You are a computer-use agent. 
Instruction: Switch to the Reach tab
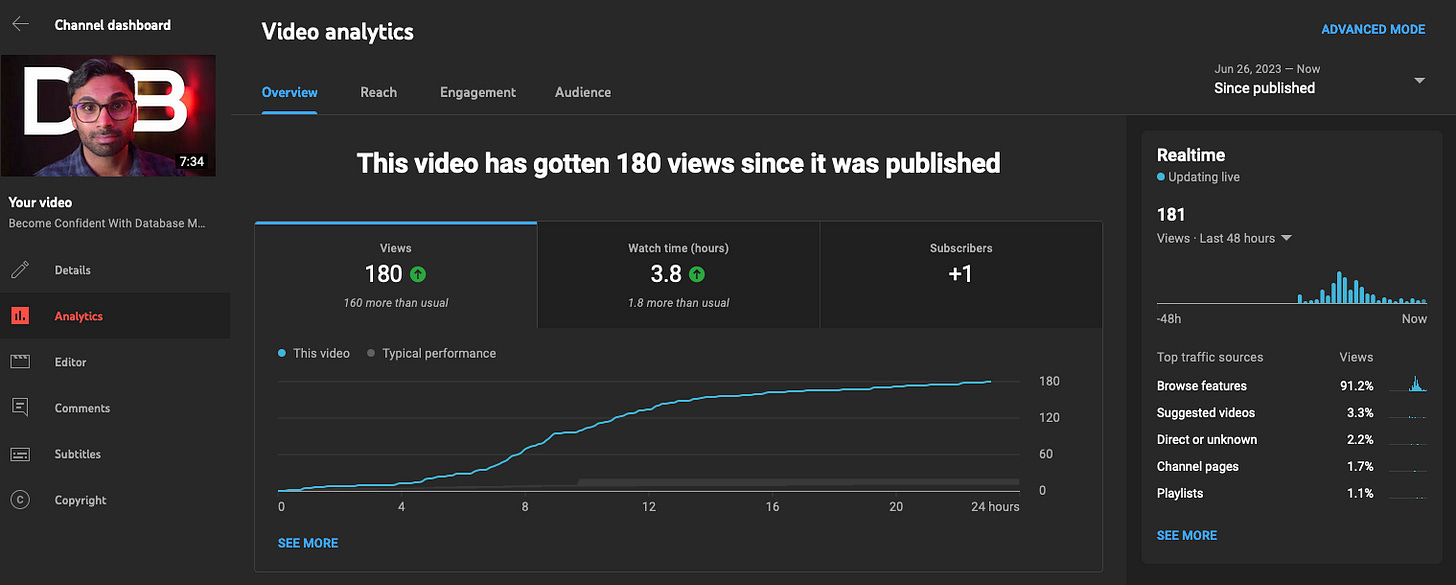click(x=379, y=92)
